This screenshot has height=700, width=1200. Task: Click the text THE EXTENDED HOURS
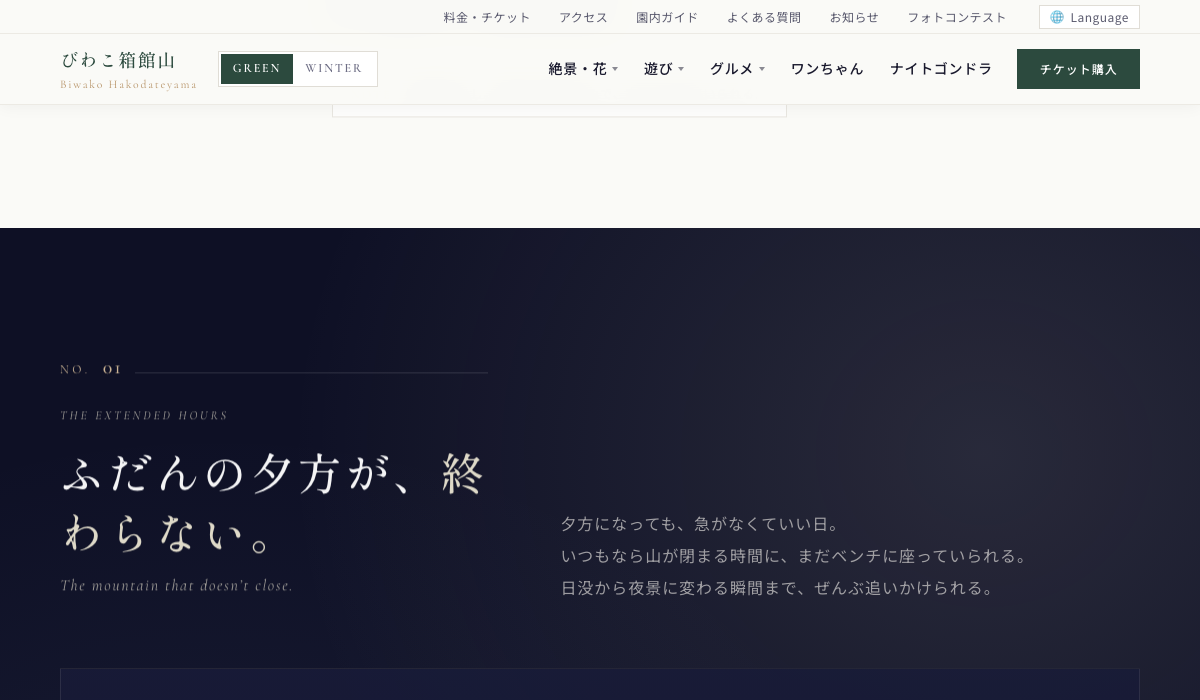pyautogui.click(x=144, y=416)
